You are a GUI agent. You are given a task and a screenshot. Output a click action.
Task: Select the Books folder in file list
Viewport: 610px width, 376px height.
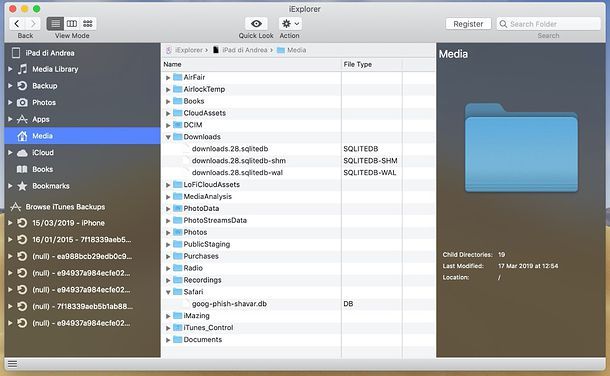[x=194, y=101]
